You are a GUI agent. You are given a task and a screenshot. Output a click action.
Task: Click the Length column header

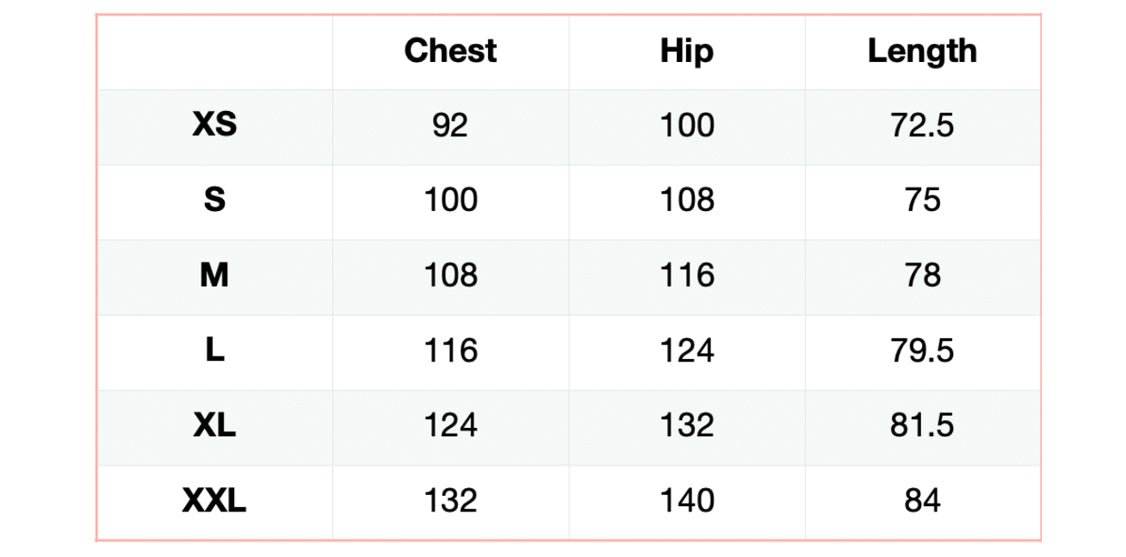click(x=921, y=51)
